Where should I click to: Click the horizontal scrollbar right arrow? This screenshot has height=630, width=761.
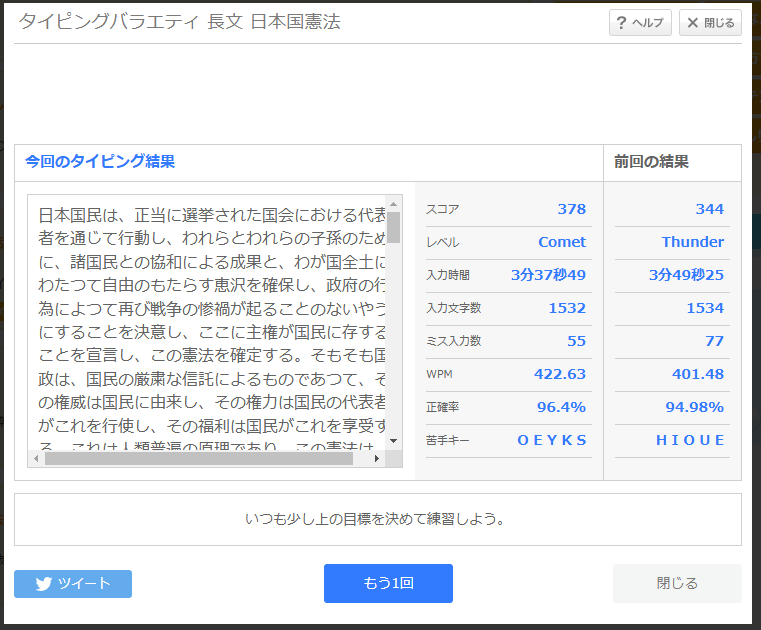pyautogui.click(x=377, y=459)
